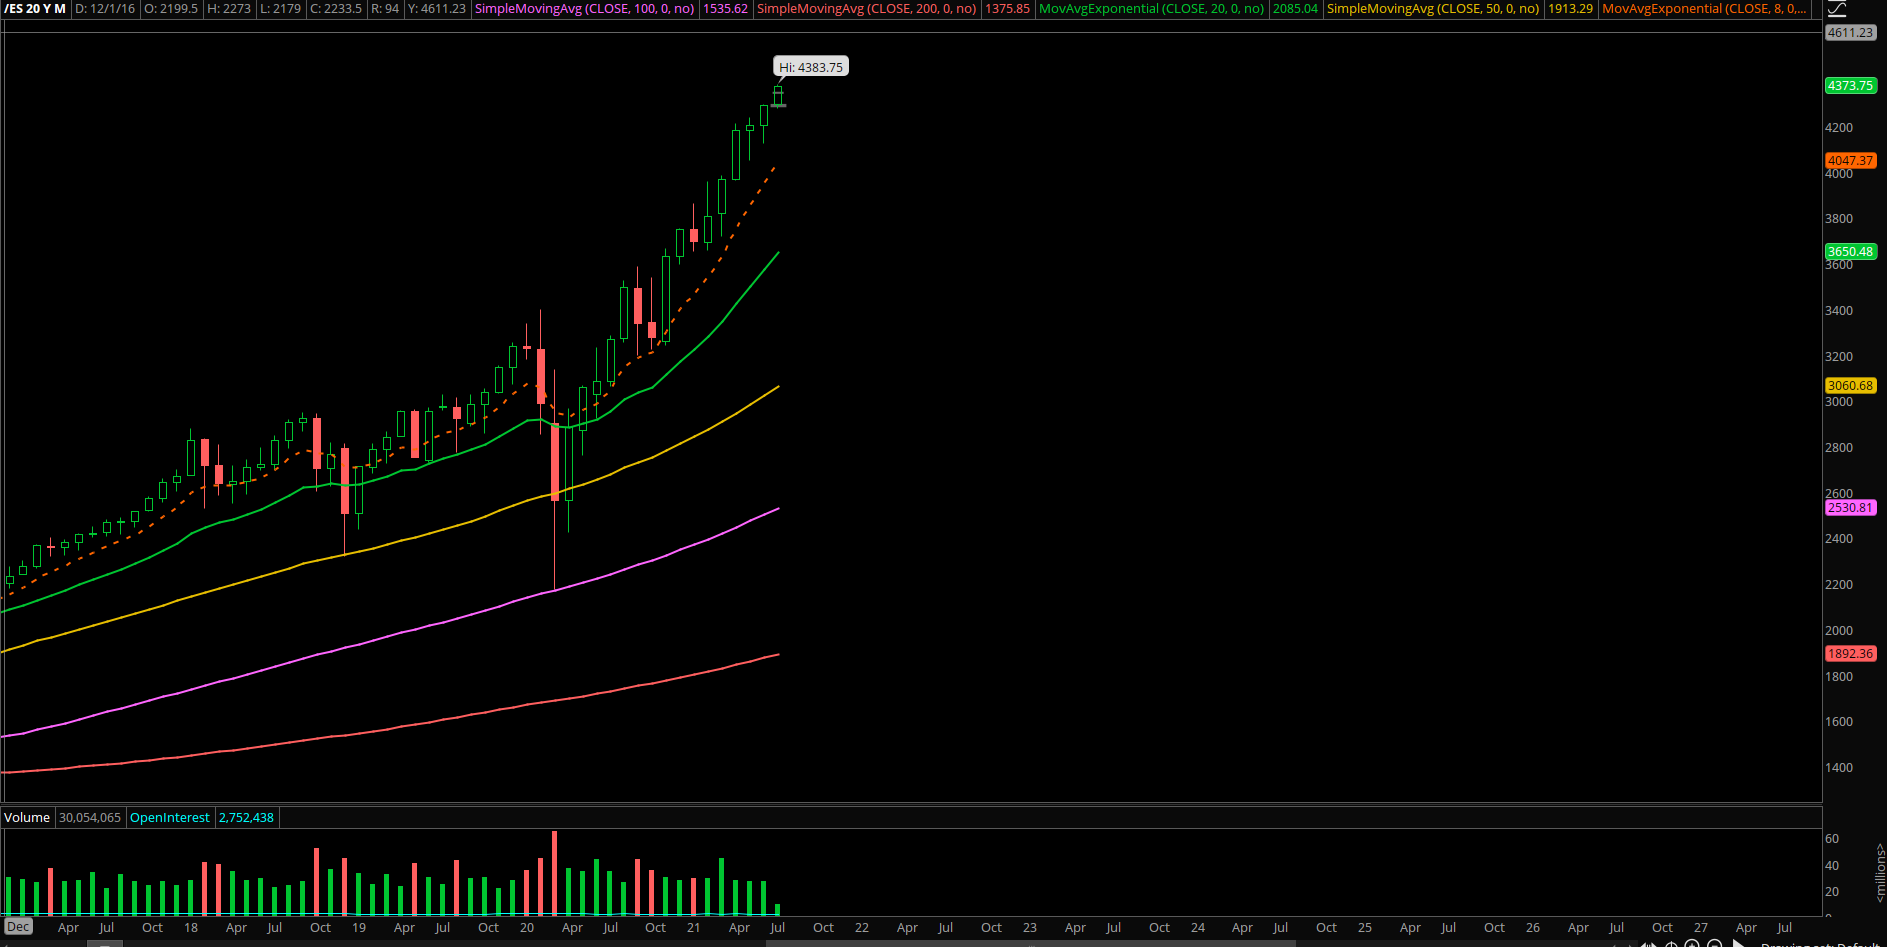
Task: Select SimpleMovingAvg (CLOSE, 100) study label
Action: pyautogui.click(x=584, y=8)
